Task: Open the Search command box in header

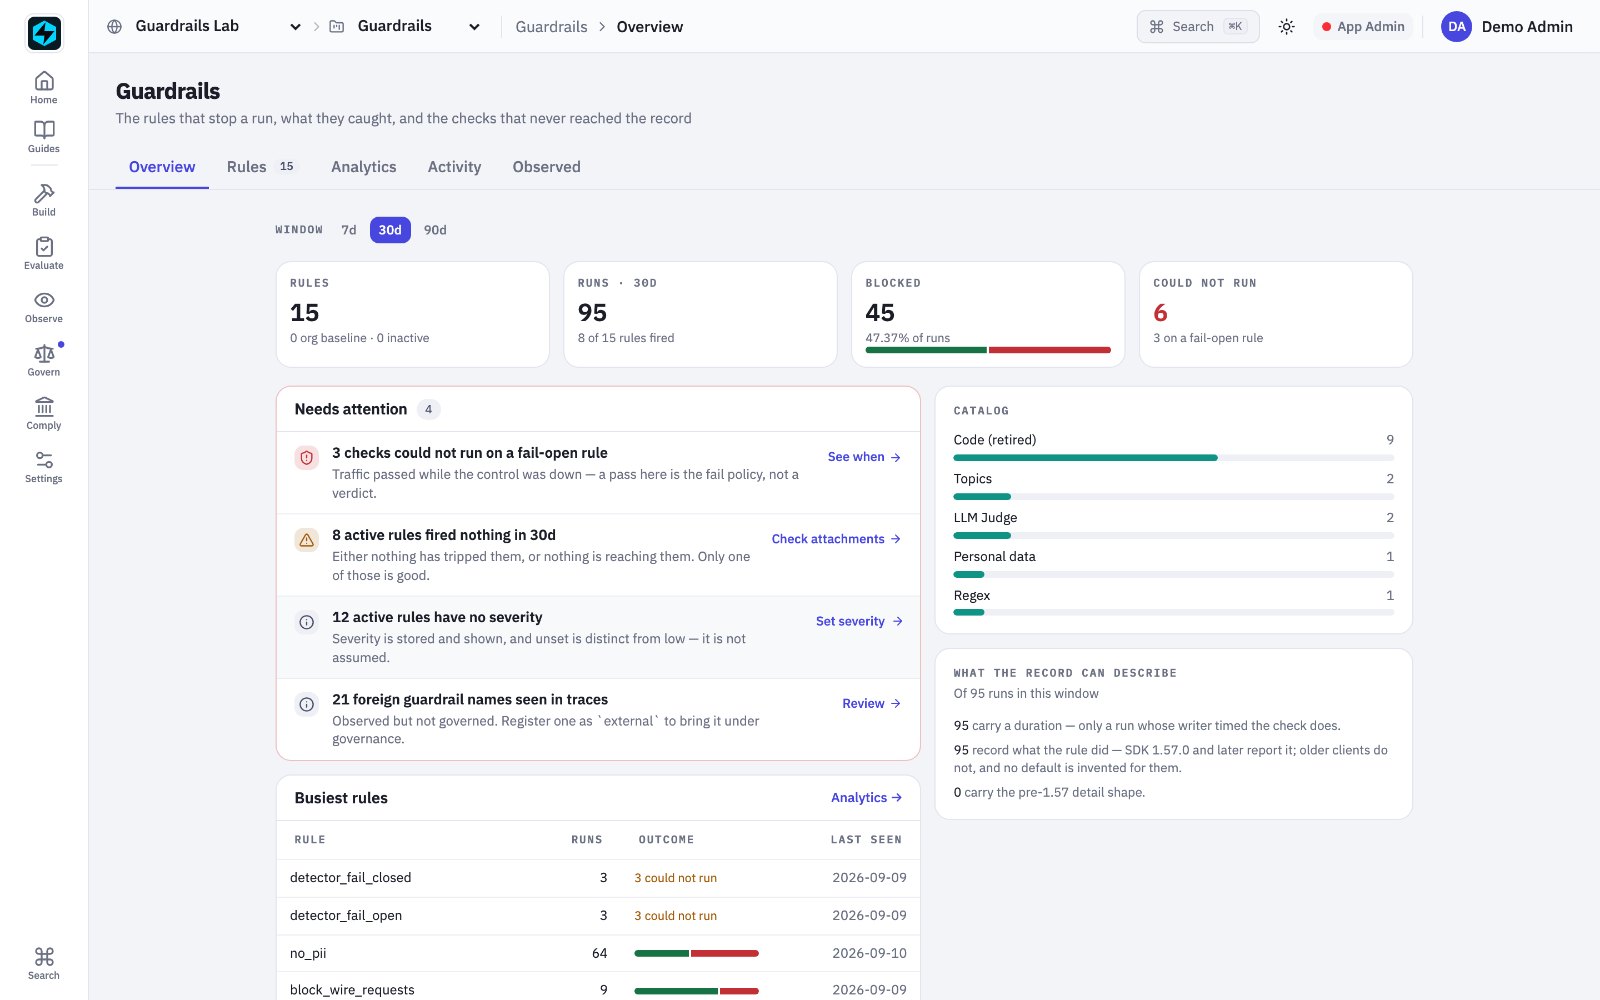Action: (x=1198, y=27)
